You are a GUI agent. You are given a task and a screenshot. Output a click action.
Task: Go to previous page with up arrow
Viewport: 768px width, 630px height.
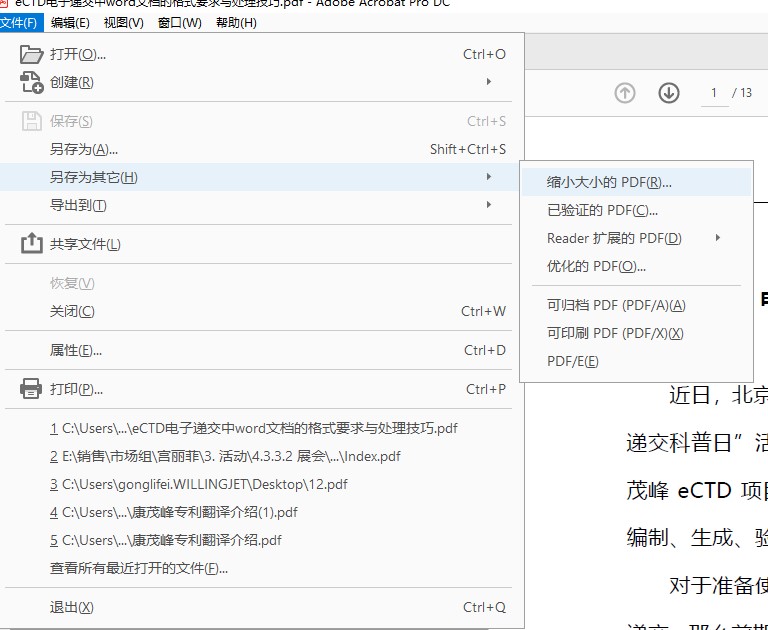tap(625, 93)
